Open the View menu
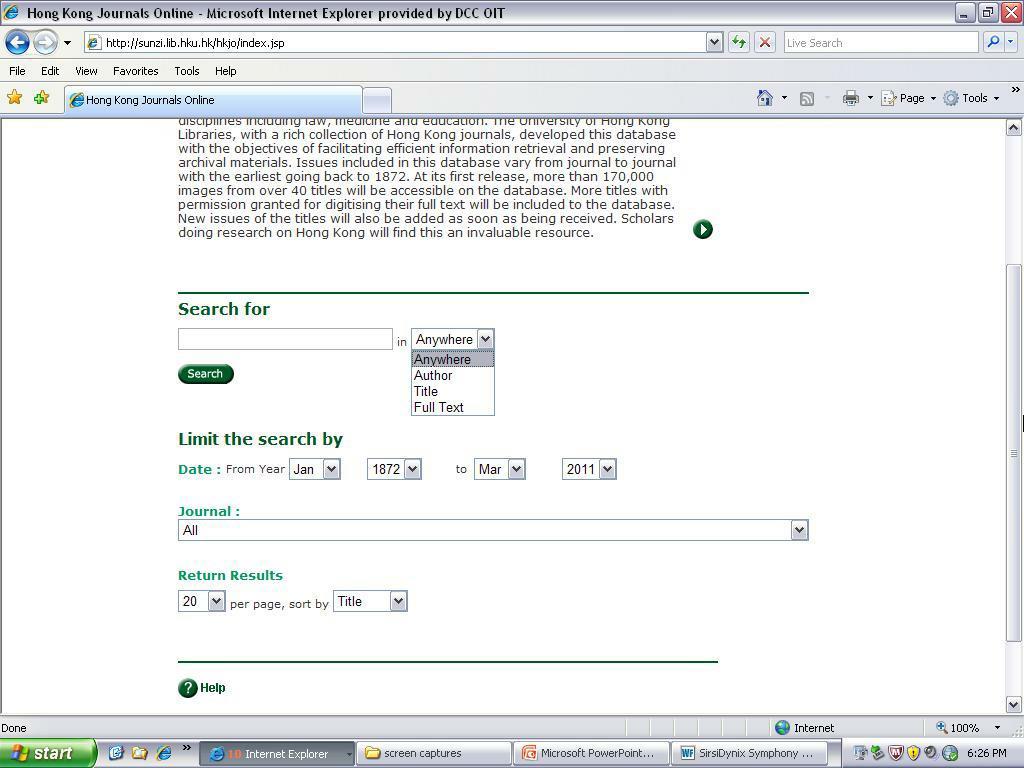Viewport: 1024px width, 768px height. [x=86, y=71]
